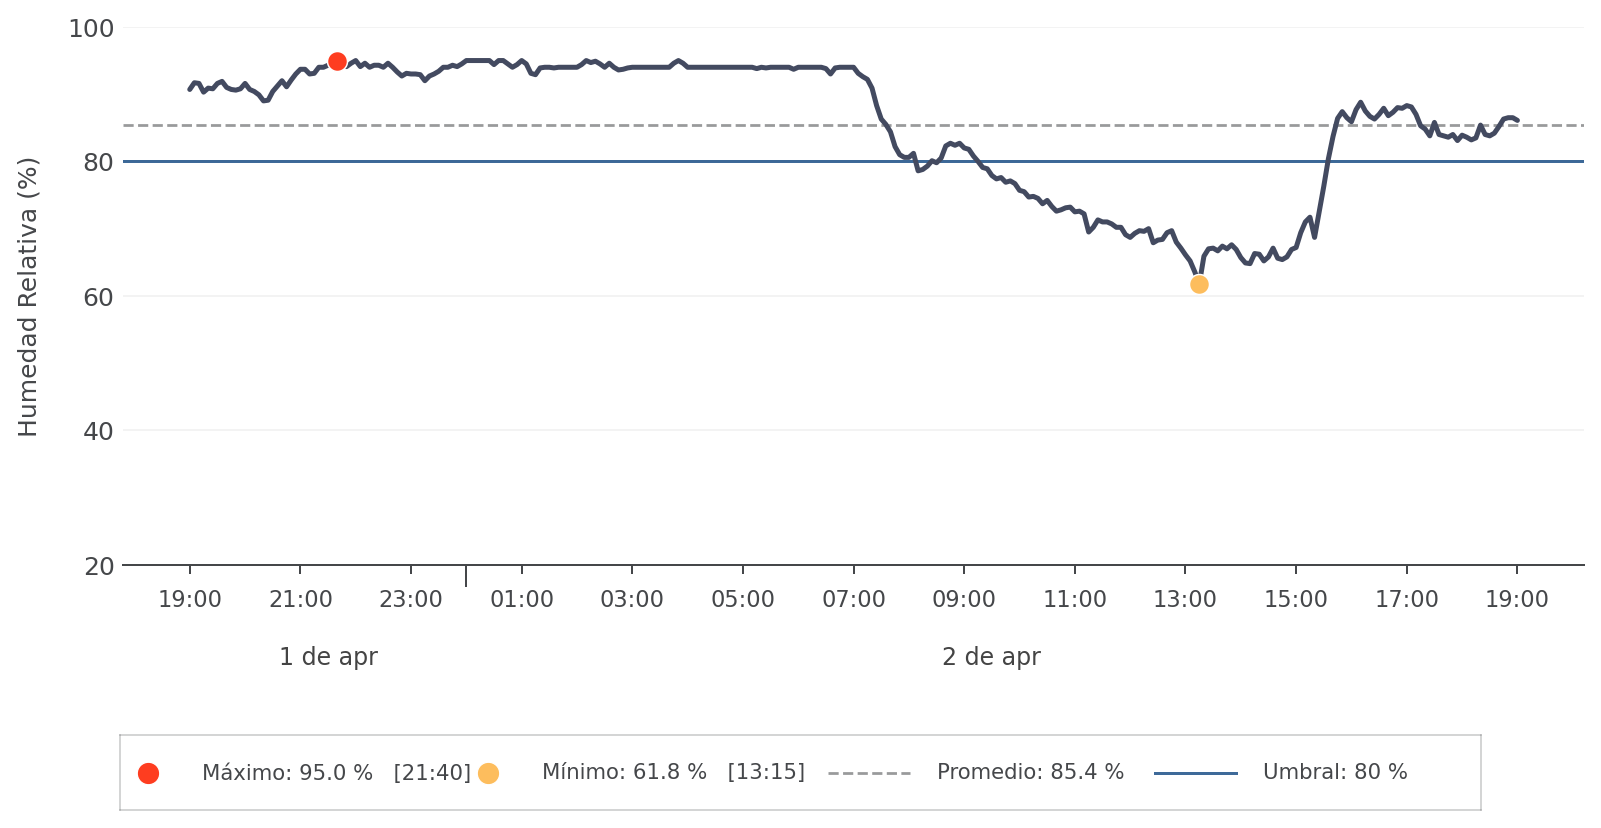Image resolution: width=1601 pixels, height=828 pixels.
Task: Click the blue Umbral legend line
Action: [1195, 773]
